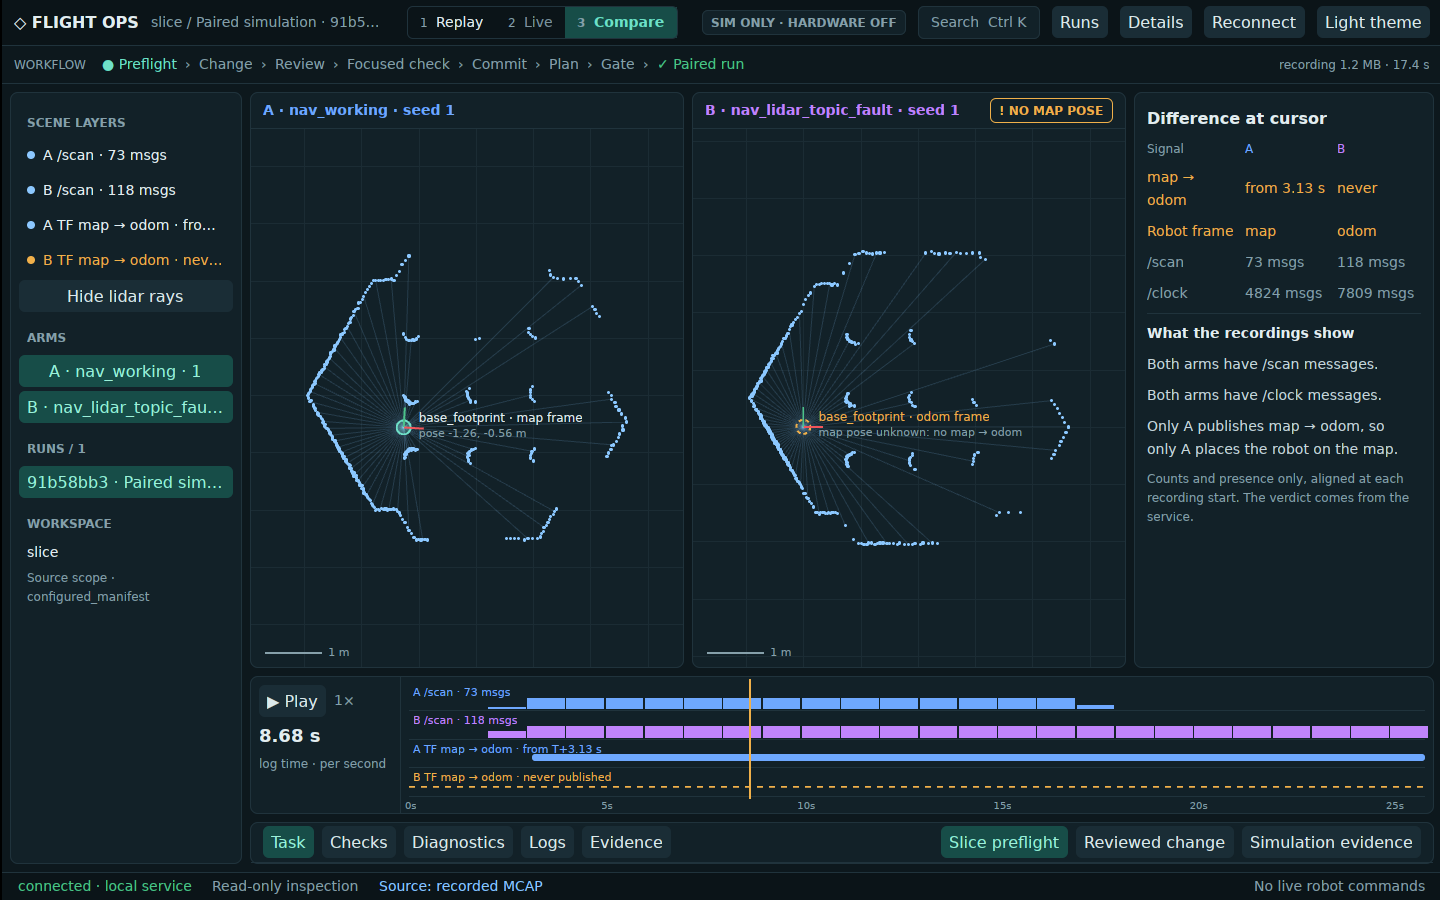This screenshot has width=1440, height=900.
Task: Select arm B · nav_lidar_topic_fau…
Action: [x=126, y=407]
